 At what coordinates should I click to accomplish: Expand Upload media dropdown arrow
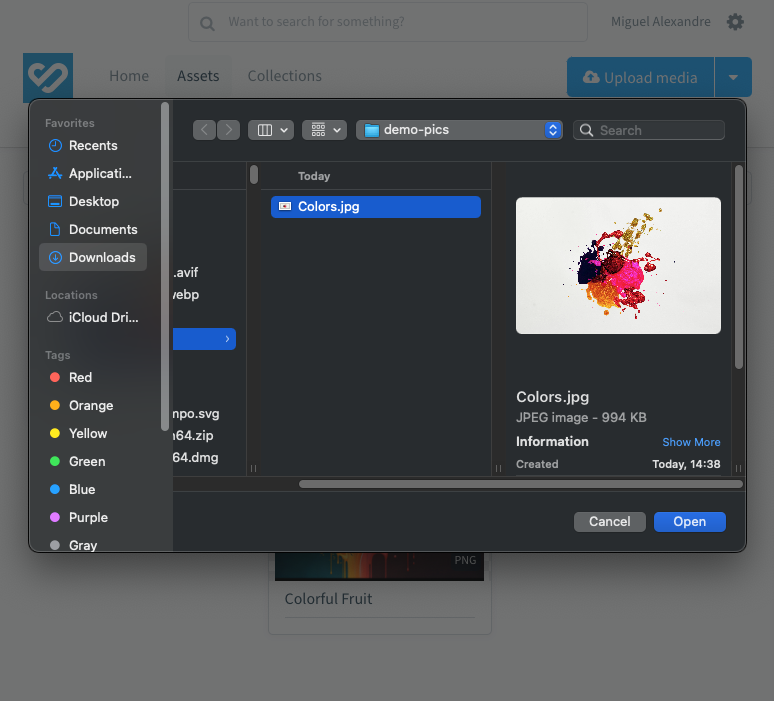[x=733, y=77]
